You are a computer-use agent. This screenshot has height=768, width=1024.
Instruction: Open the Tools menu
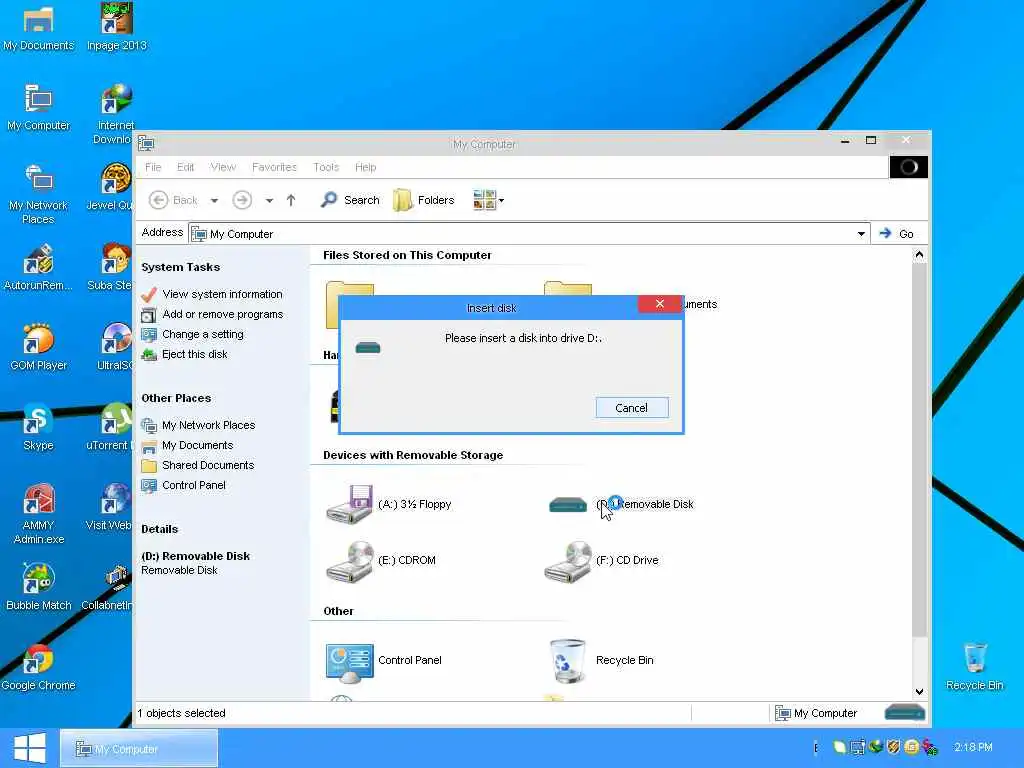[x=326, y=167]
